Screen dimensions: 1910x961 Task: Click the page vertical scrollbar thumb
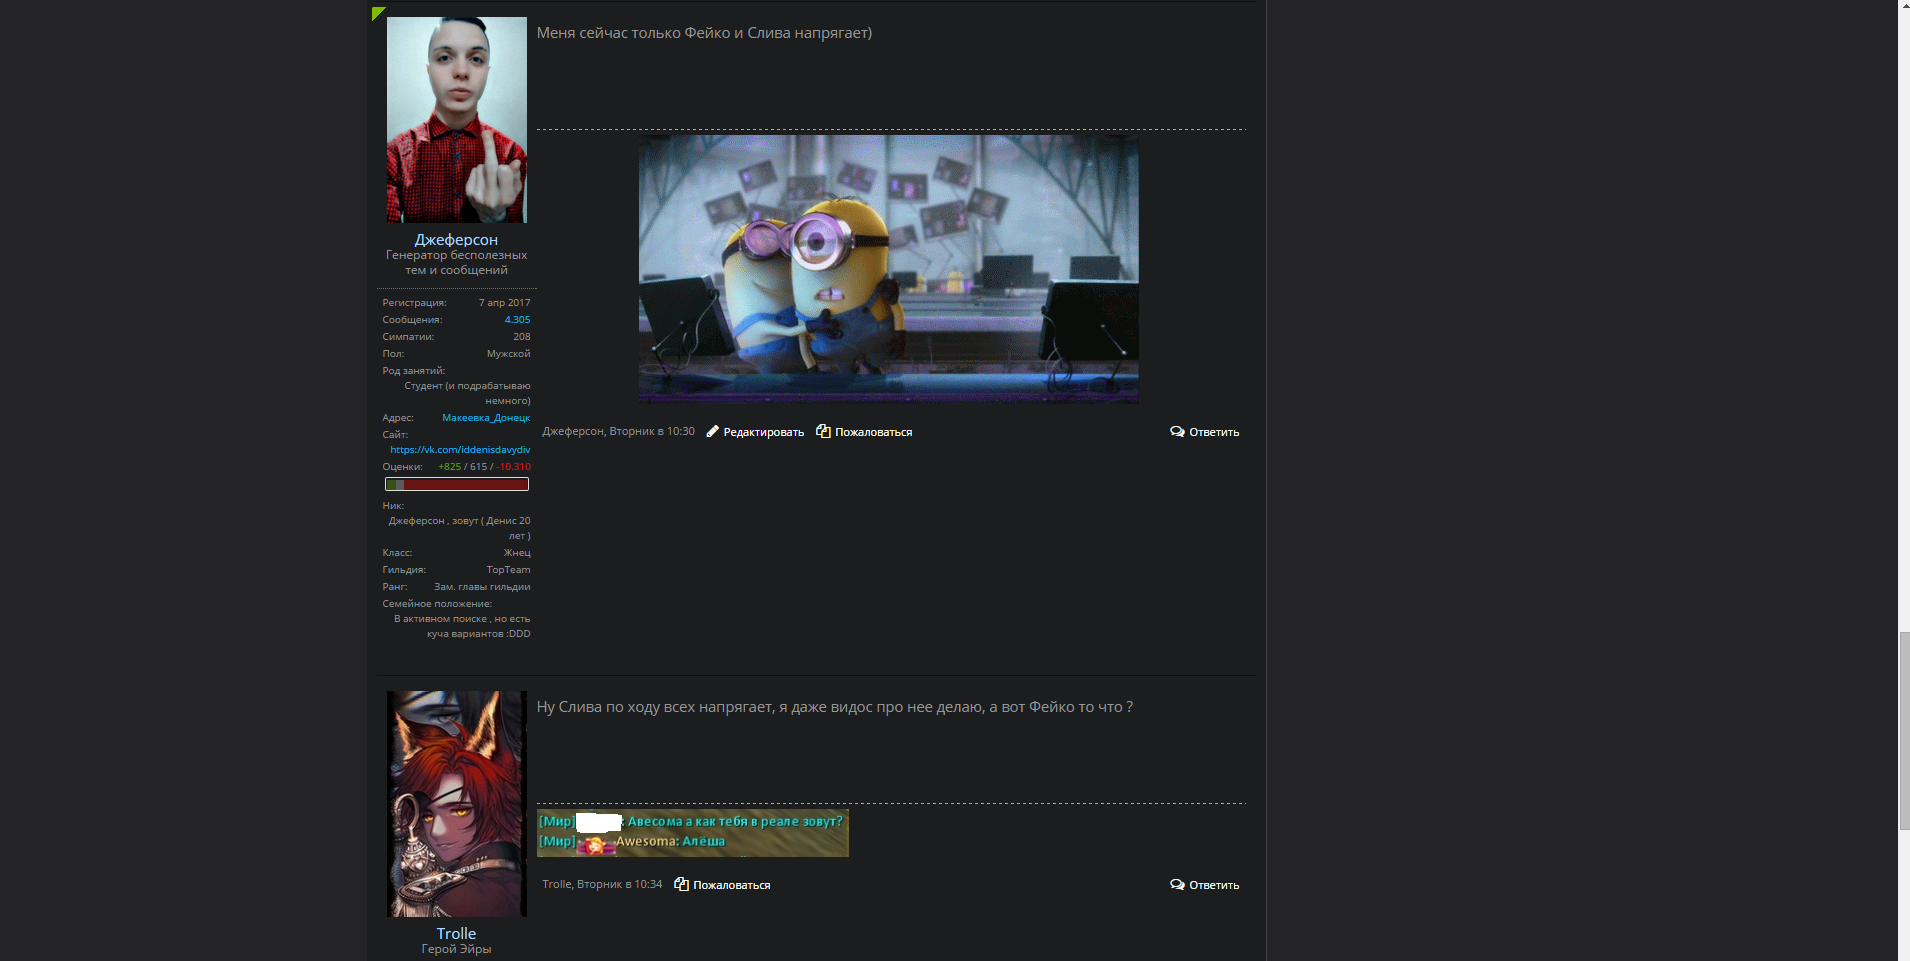coord(1904,731)
